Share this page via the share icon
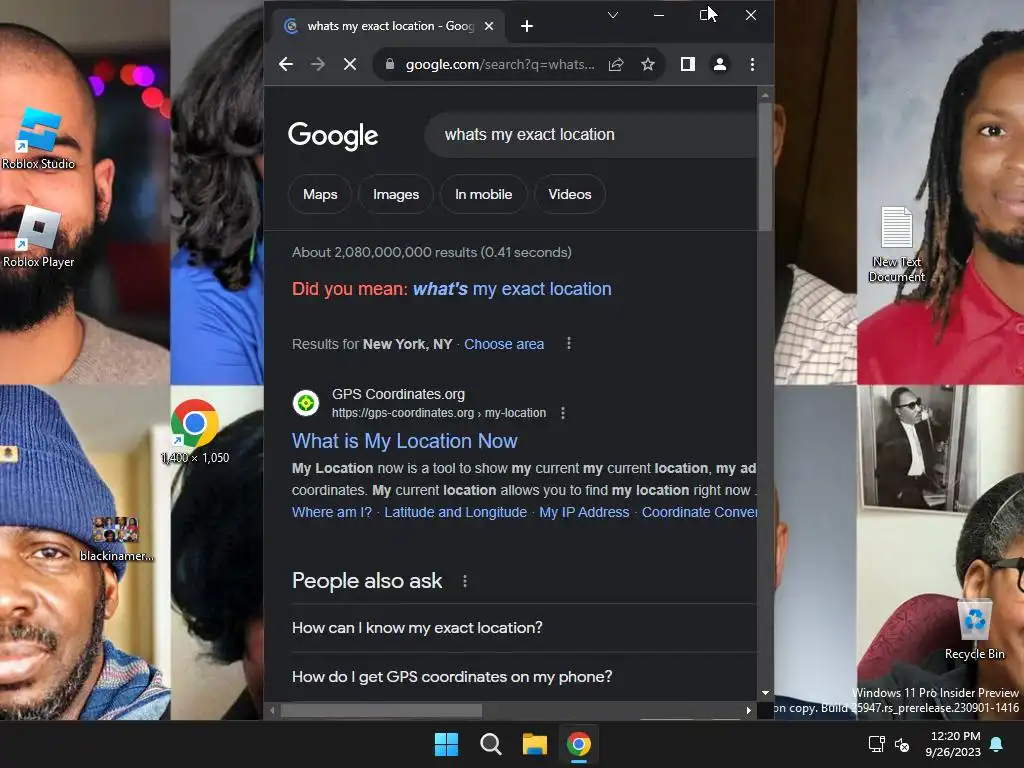 click(x=616, y=64)
